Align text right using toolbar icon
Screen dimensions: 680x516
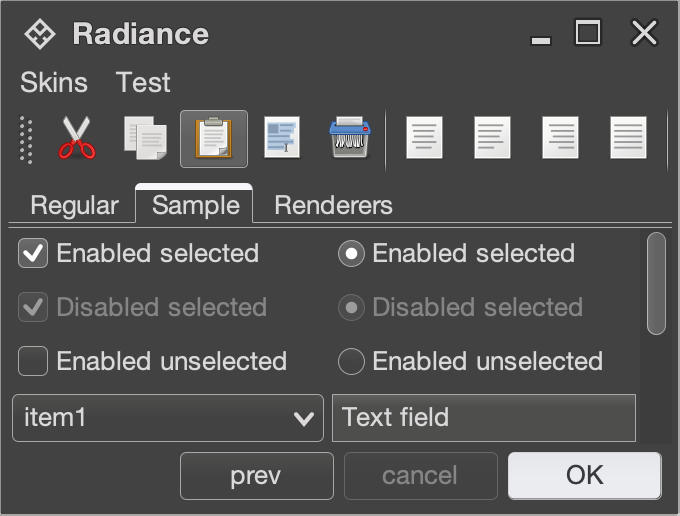pyautogui.click(x=560, y=138)
